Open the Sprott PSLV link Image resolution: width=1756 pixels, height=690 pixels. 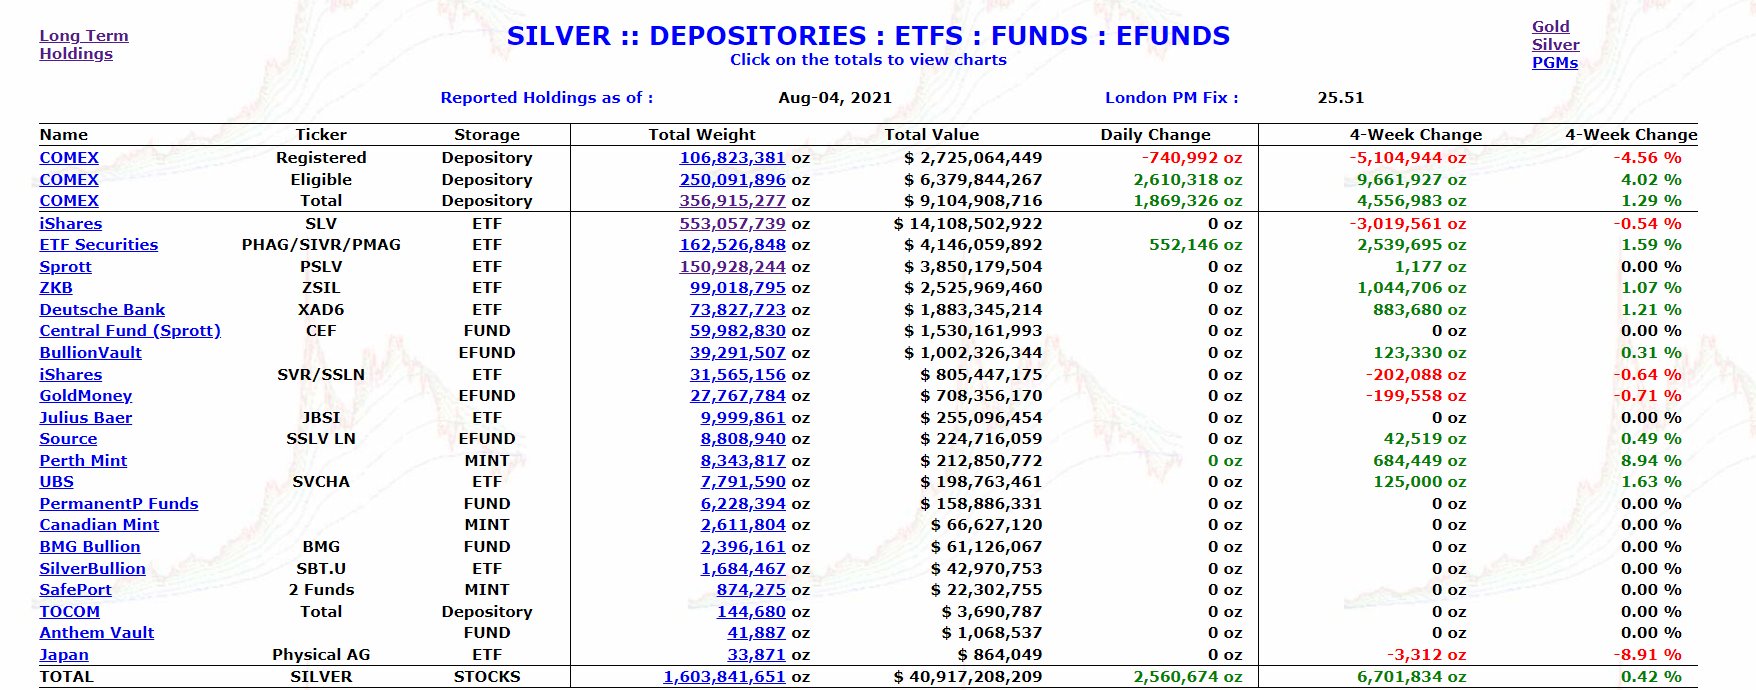(66, 267)
